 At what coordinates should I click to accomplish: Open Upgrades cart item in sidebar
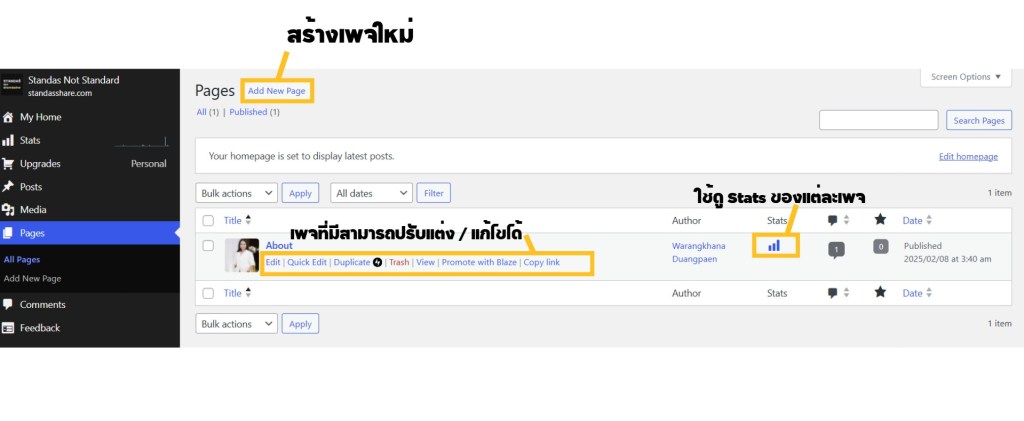coord(40,163)
